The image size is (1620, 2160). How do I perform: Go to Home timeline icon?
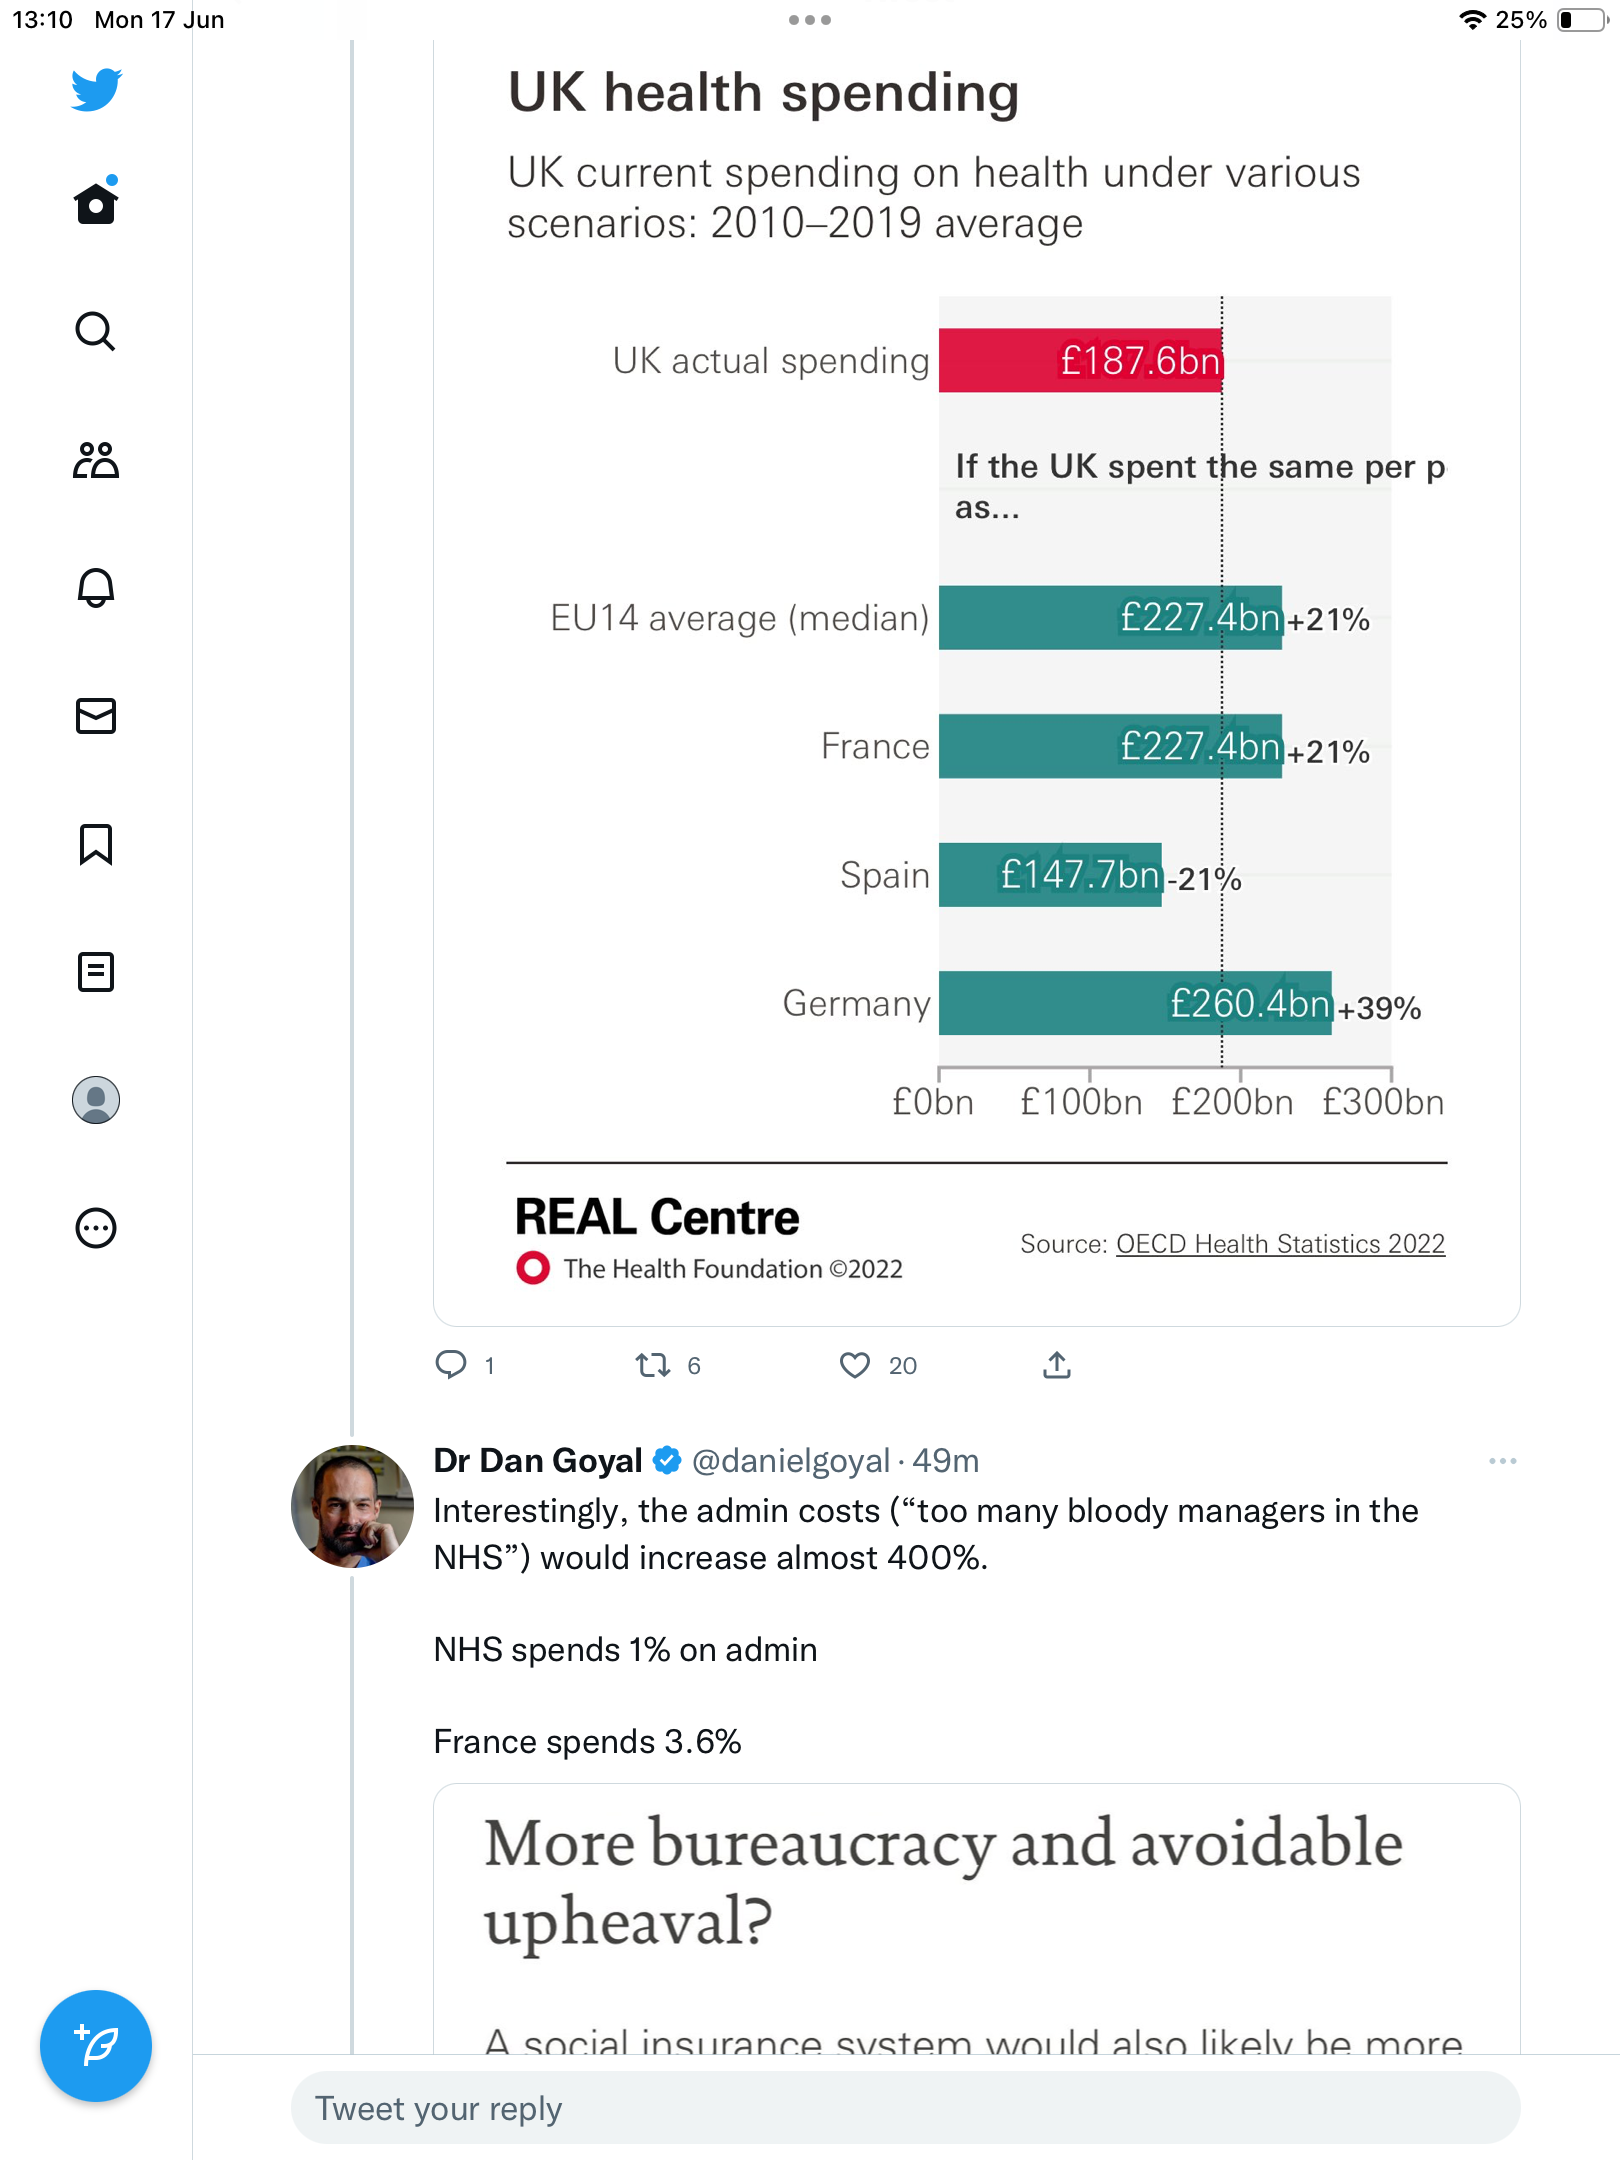(96, 201)
